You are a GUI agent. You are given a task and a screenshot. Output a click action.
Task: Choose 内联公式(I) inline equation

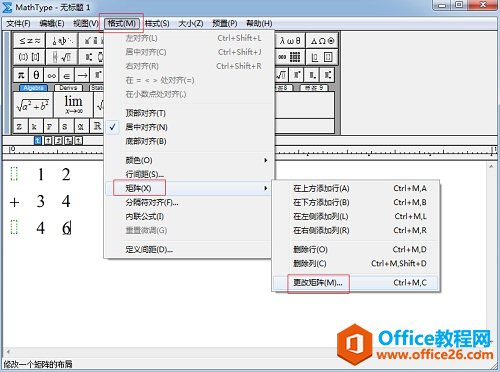point(145,216)
